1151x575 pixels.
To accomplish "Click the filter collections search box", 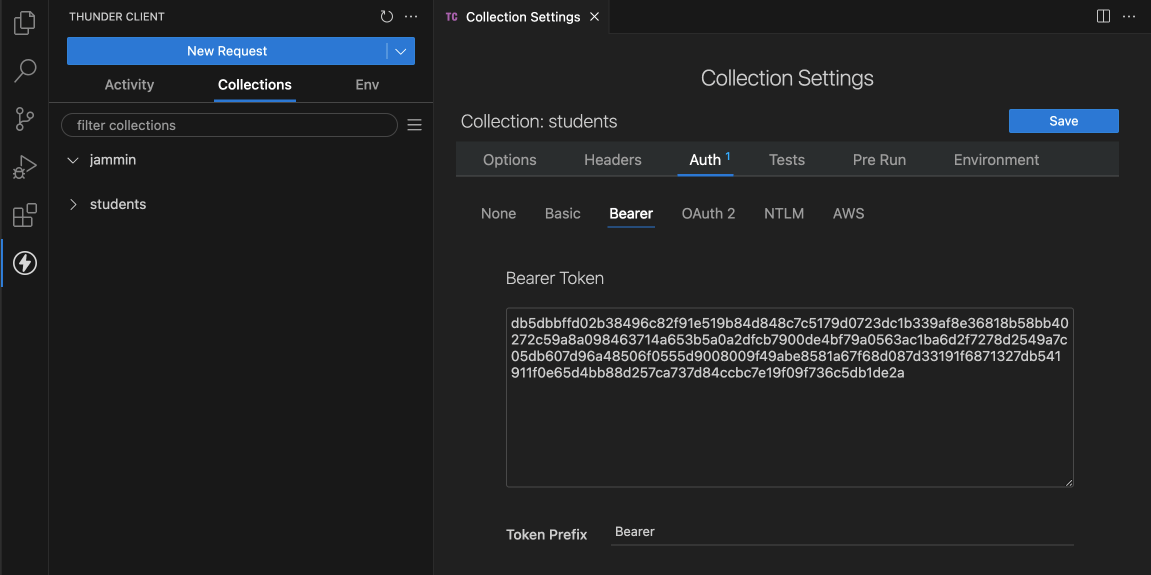I will pyautogui.click(x=229, y=126).
